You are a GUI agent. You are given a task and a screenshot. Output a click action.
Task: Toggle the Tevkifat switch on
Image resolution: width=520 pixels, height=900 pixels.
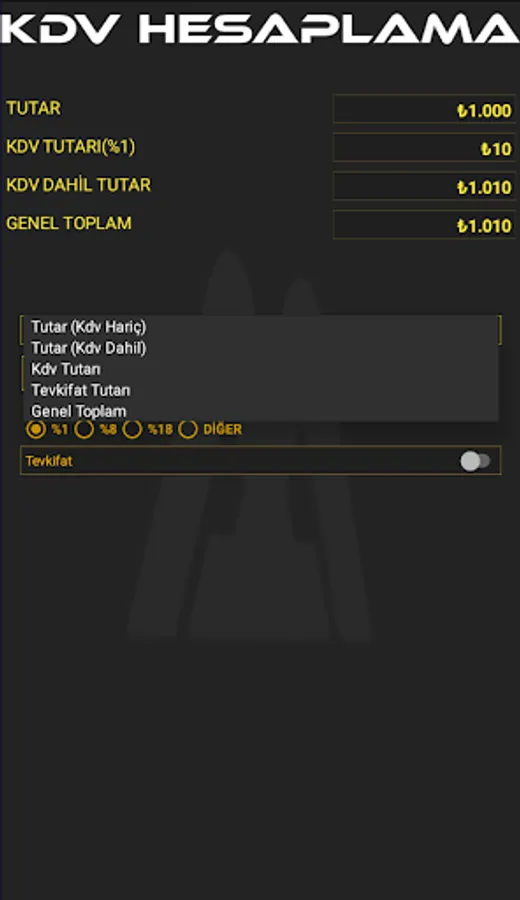point(475,461)
